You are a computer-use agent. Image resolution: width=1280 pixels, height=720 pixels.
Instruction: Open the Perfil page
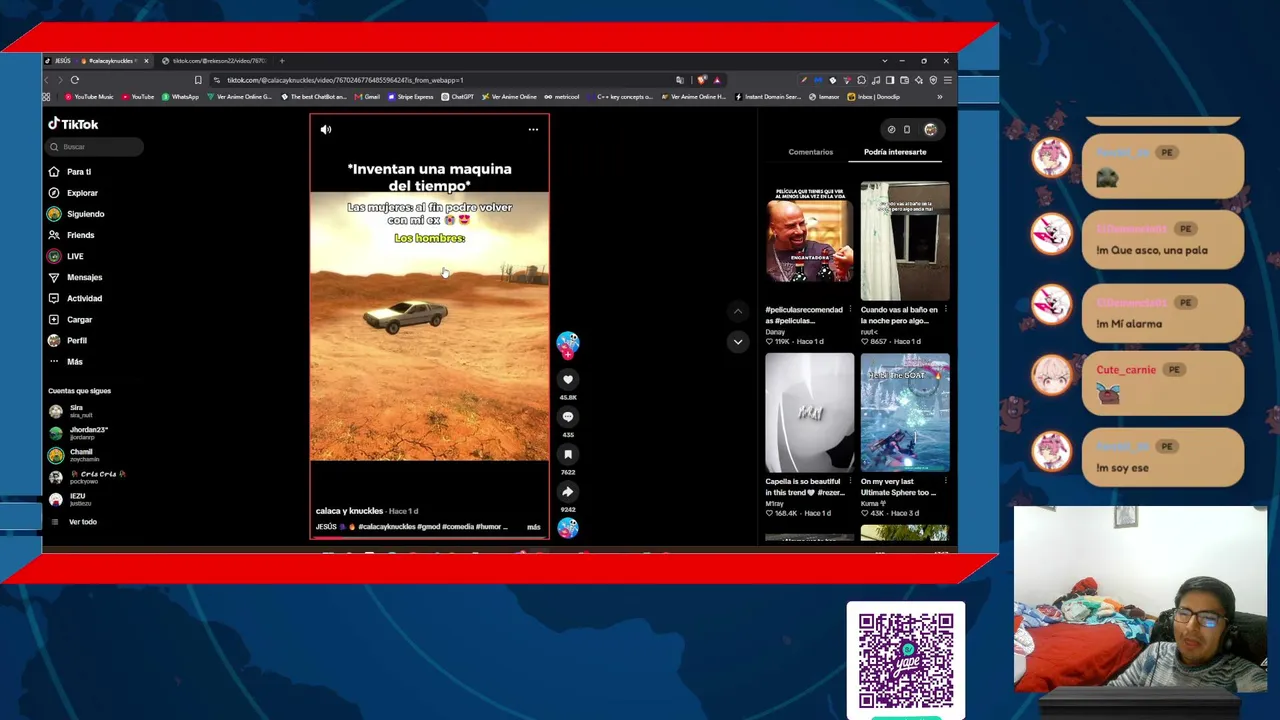[67, 340]
